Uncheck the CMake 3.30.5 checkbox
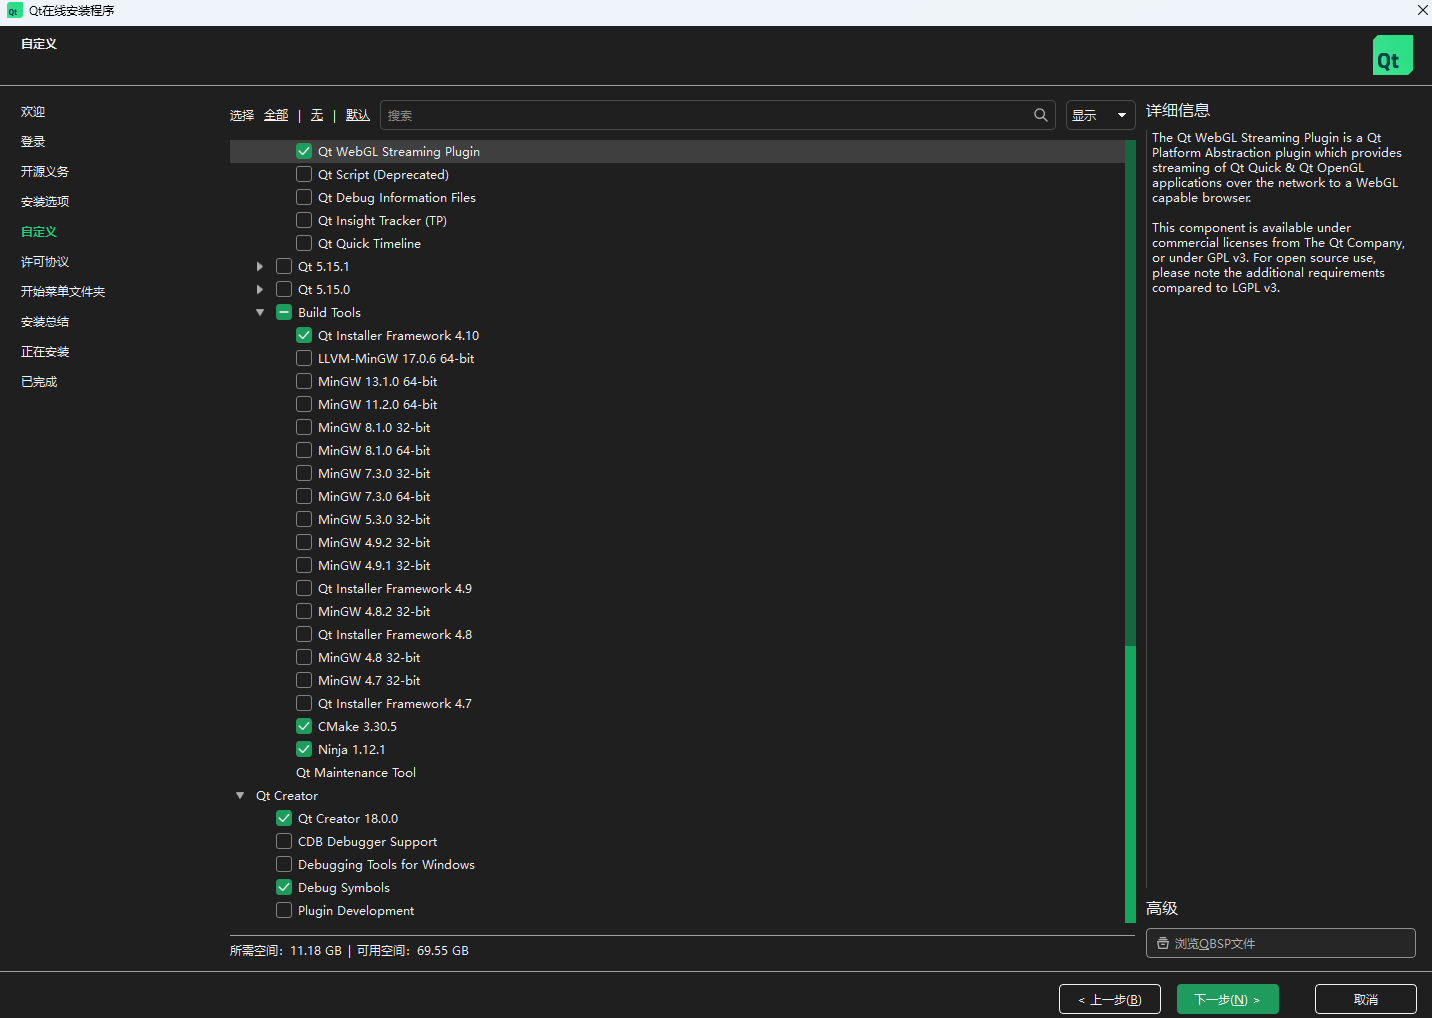This screenshot has height=1018, width=1432. [x=304, y=726]
